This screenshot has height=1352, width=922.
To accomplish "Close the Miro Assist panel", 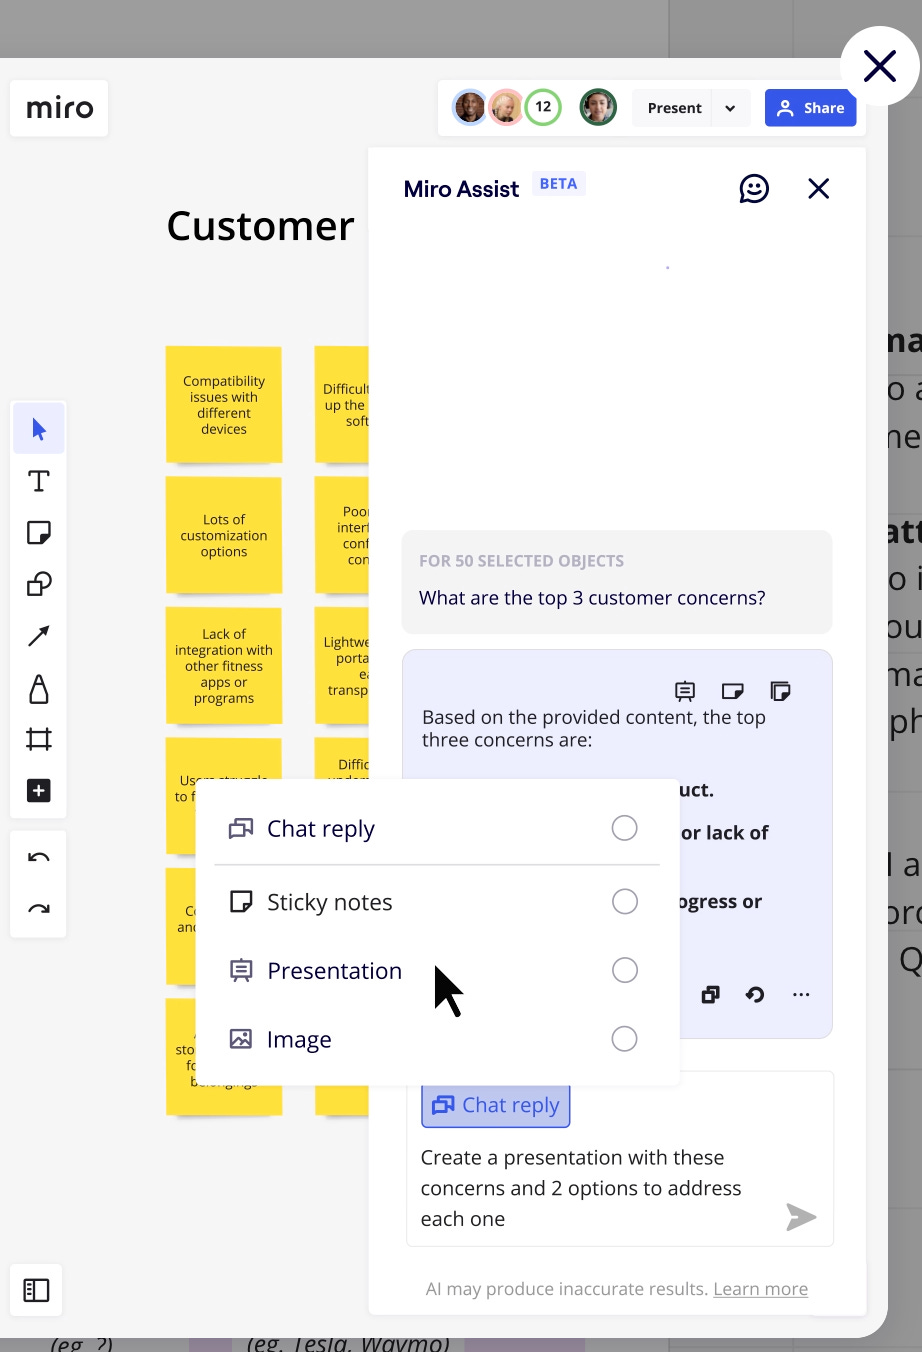I will (819, 188).
